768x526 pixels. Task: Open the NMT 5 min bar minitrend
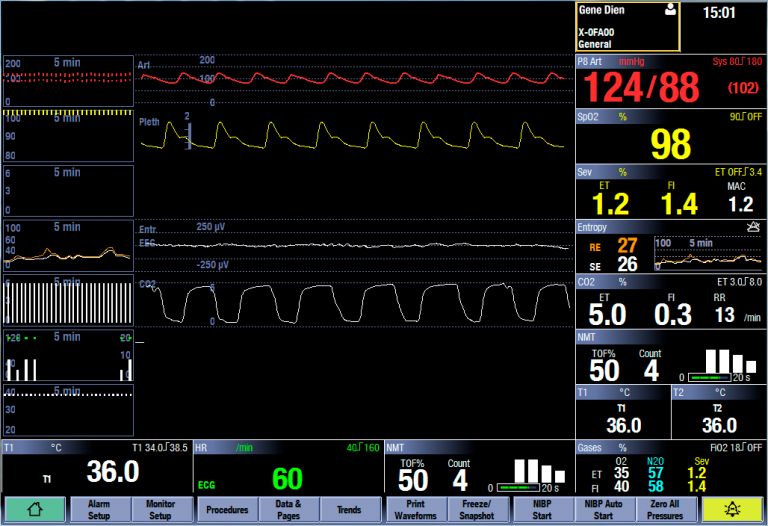(x=68, y=356)
